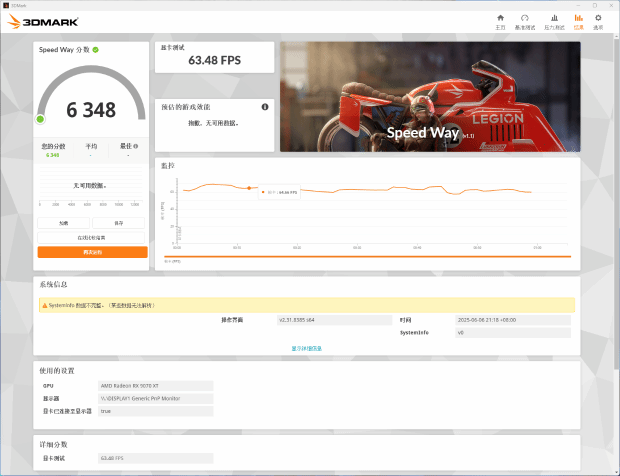Click the yellow SystemInfo incomplete-data warning text
Viewport: 620px width, 476px height.
pos(102,305)
